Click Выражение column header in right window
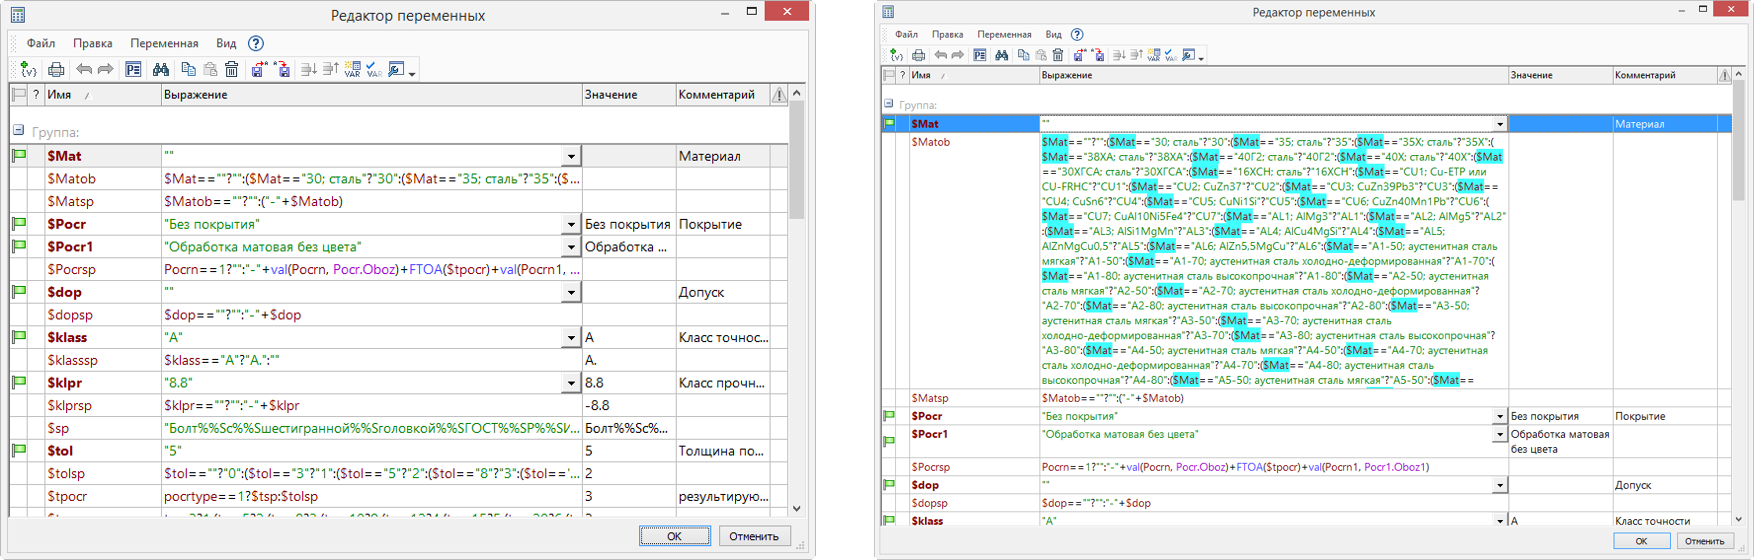The image size is (1754, 560). click(x=1273, y=75)
